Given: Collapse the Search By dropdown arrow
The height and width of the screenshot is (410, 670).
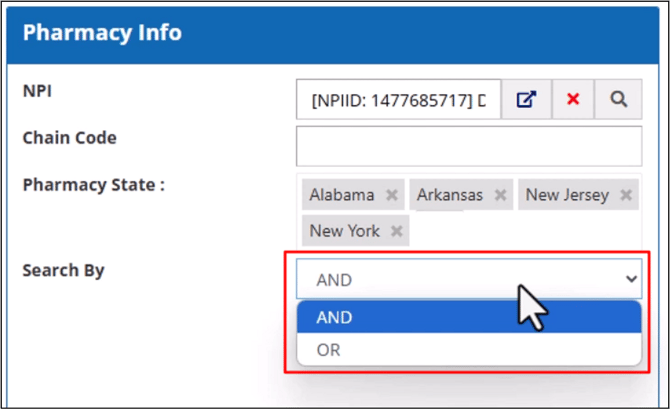Looking at the screenshot, I should [630, 280].
